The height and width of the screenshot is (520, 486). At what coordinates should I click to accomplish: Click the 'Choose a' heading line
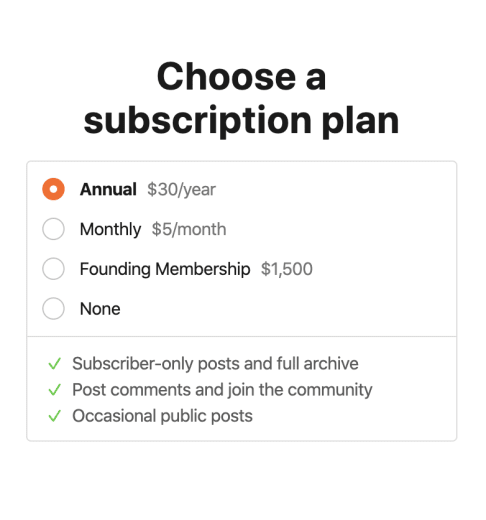click(241, 77)
